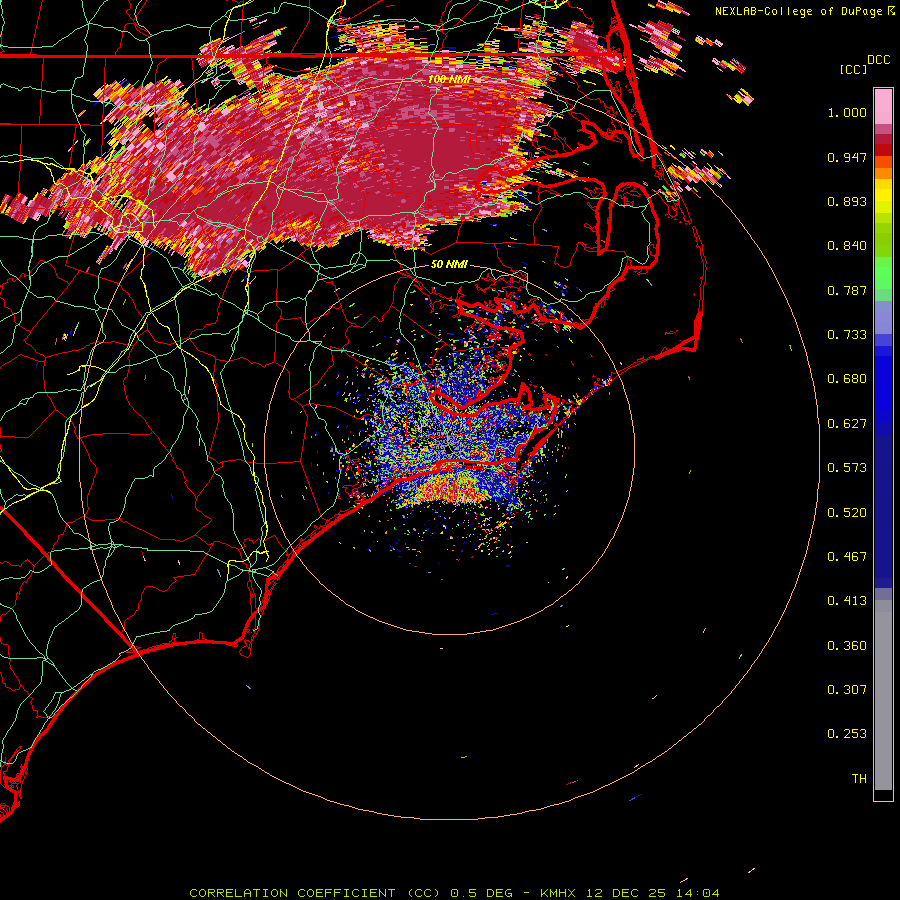Click the 0.893 scale value
Viewport: 900px width, 900px height.
(x=847, y=201)
